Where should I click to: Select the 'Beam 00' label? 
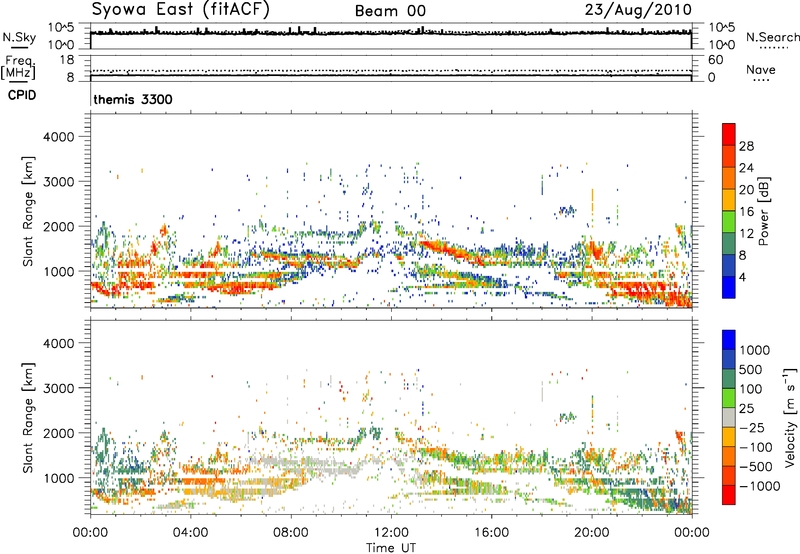pyautogui.click(x=390, y=11)
